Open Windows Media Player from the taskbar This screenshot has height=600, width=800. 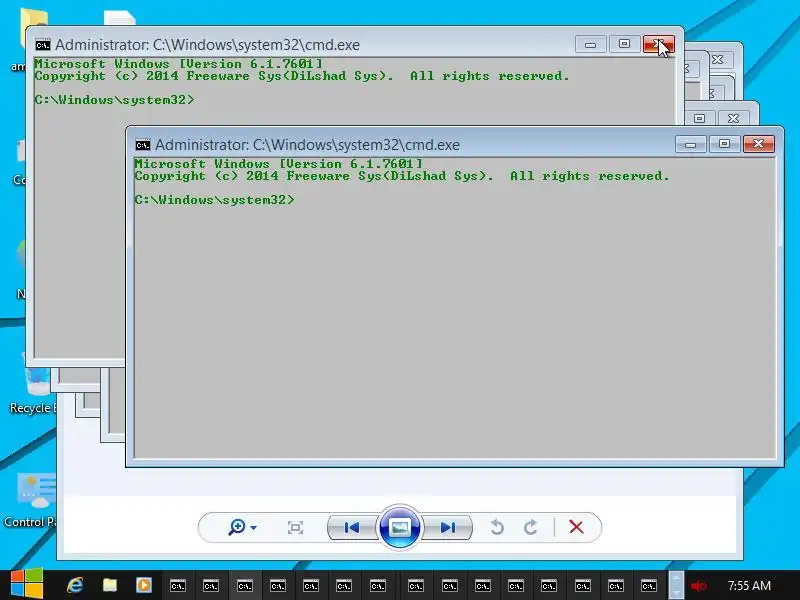pos(143,585)
